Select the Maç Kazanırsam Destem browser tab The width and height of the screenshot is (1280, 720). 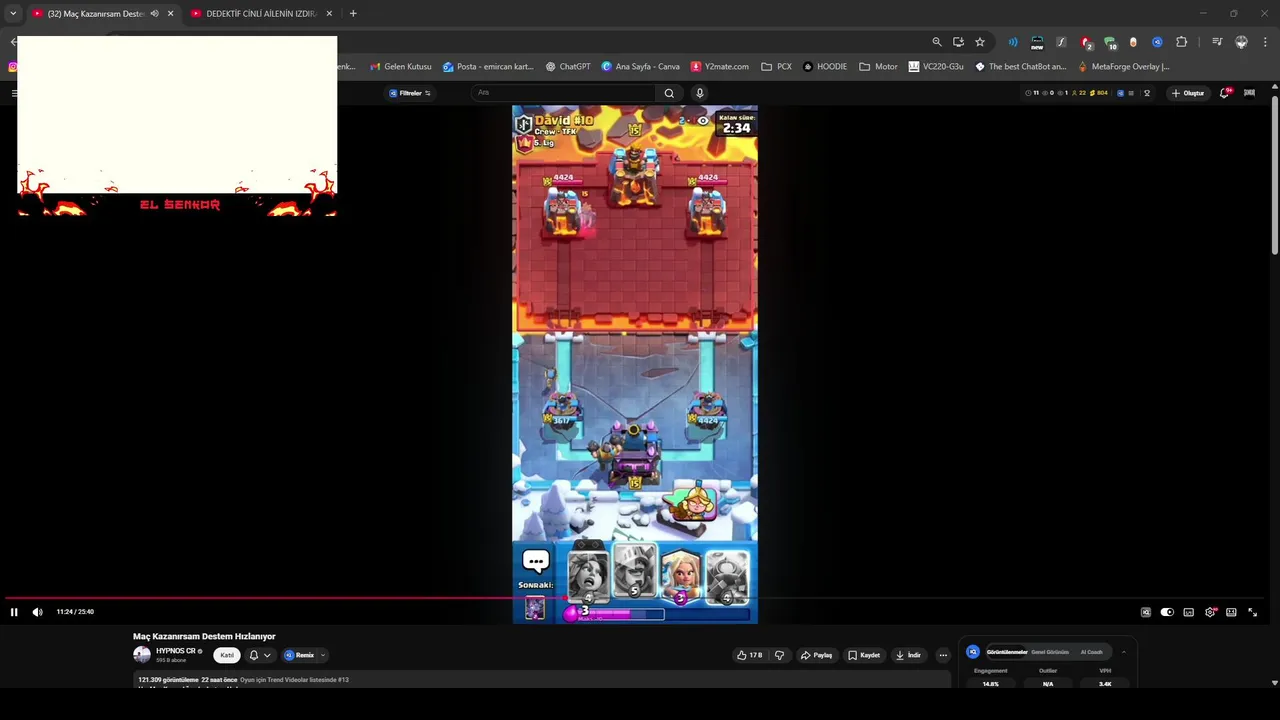click(103, 14)
